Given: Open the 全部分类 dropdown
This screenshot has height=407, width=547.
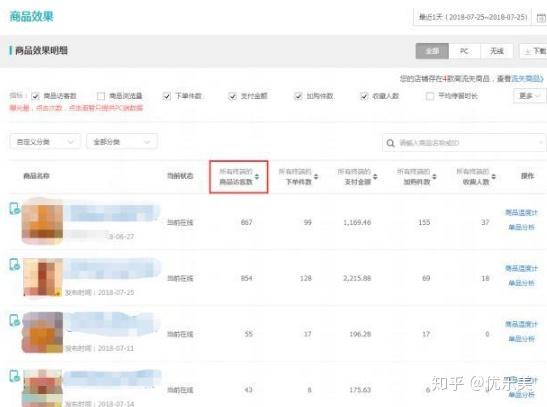Looking at the screenshot, I should point(122,142).
